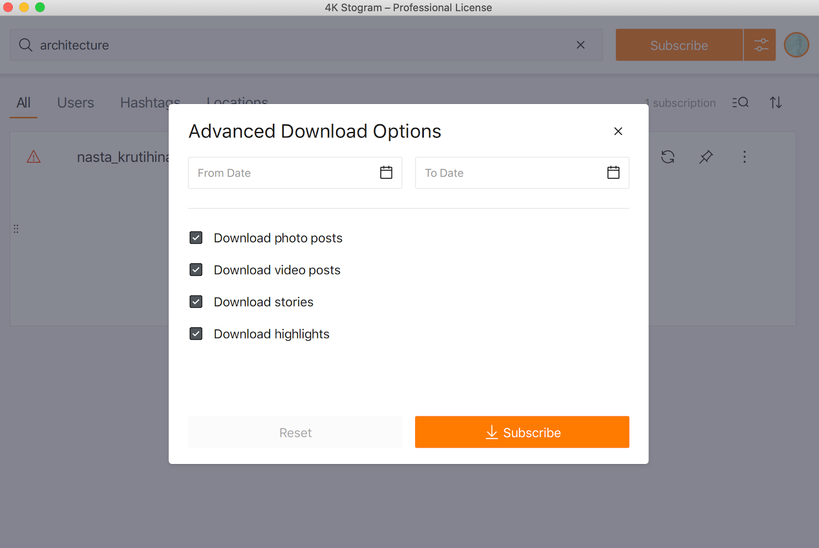This screenshot has width=819, height=548.
Task: Refresh the nasta_krutihina subscription
Action: pyautogui.click(x=668, y=157)
